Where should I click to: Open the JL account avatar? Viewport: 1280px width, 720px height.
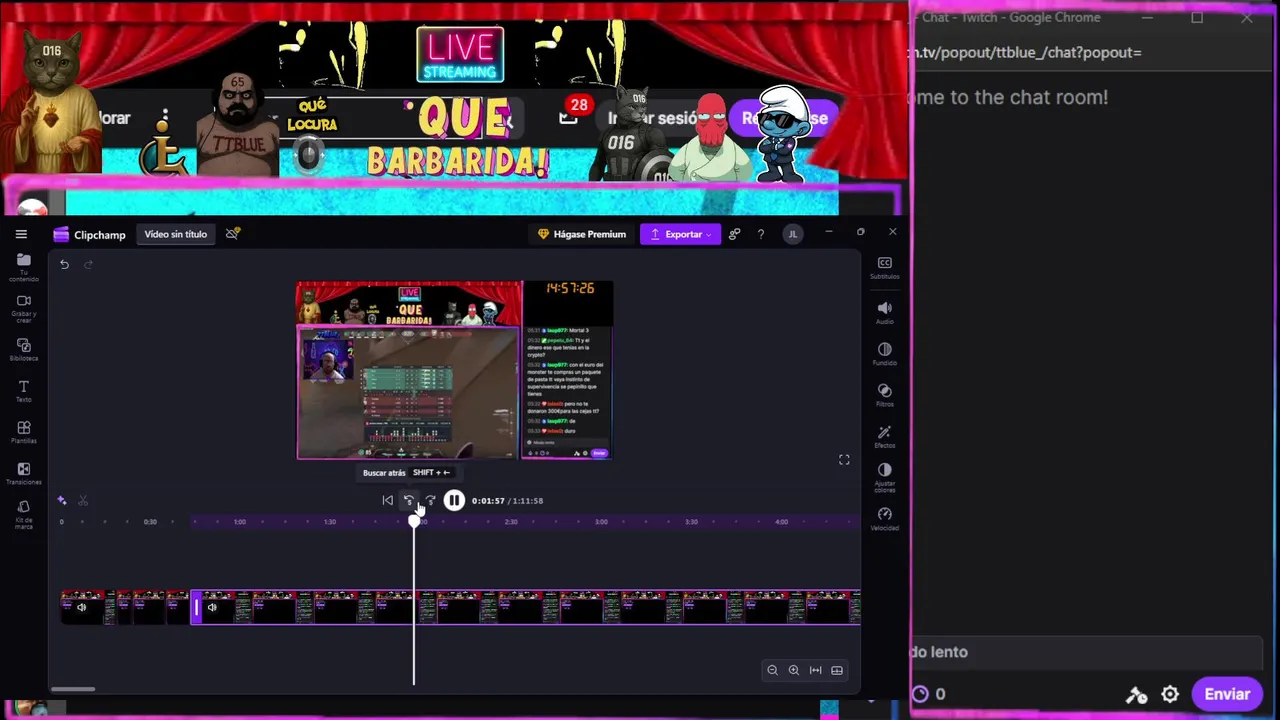[792, 234]
